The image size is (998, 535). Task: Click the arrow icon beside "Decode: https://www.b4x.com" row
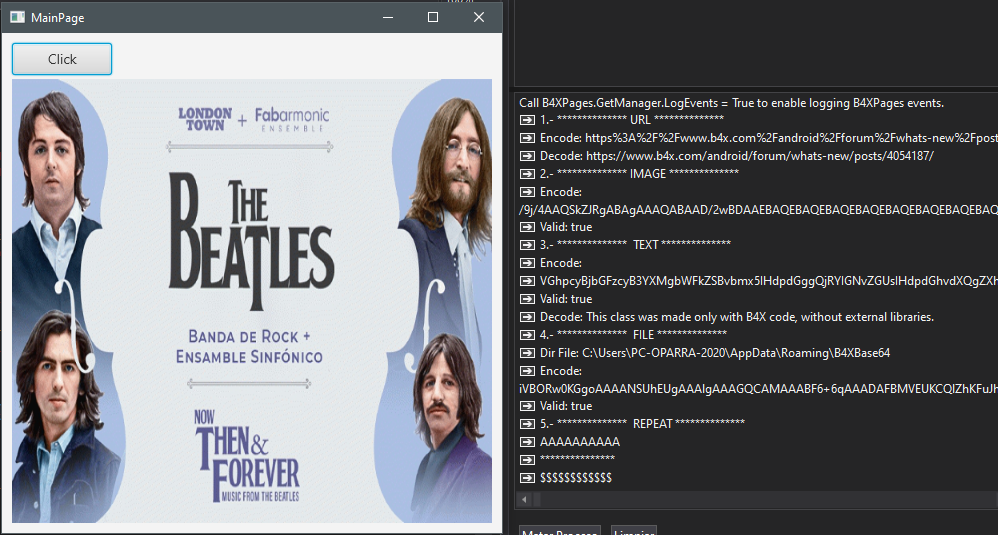pyautogui.click(x=527, y=156)
